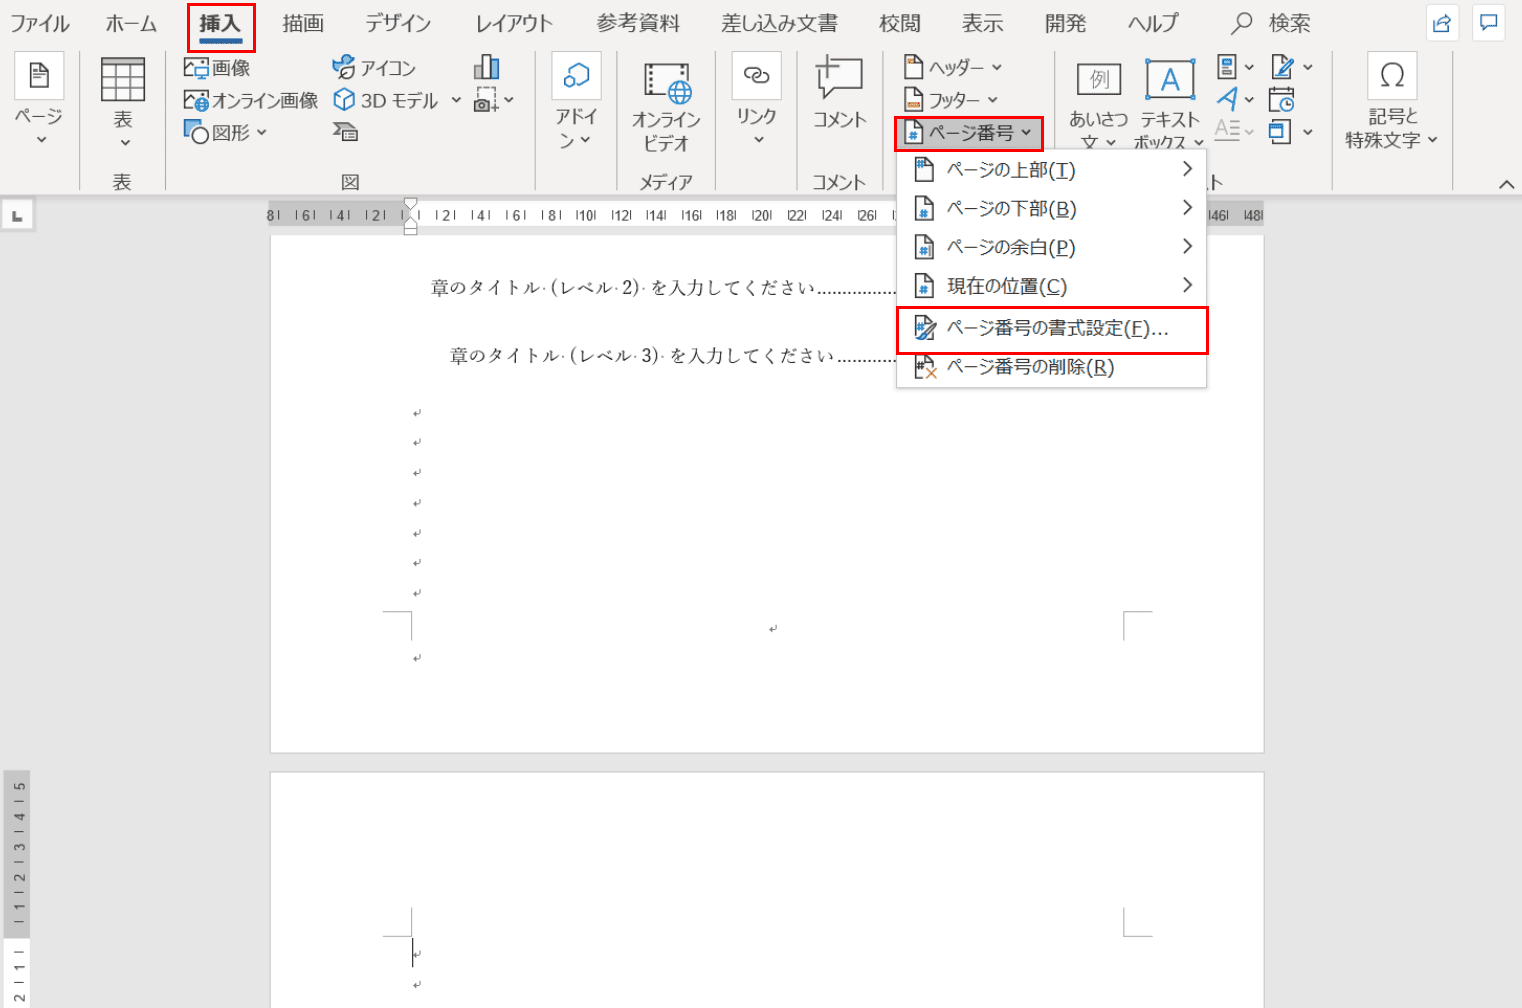
Task: Expand the 現在の位置(C) submenu arrow
Action: (x=1187, y=285)
